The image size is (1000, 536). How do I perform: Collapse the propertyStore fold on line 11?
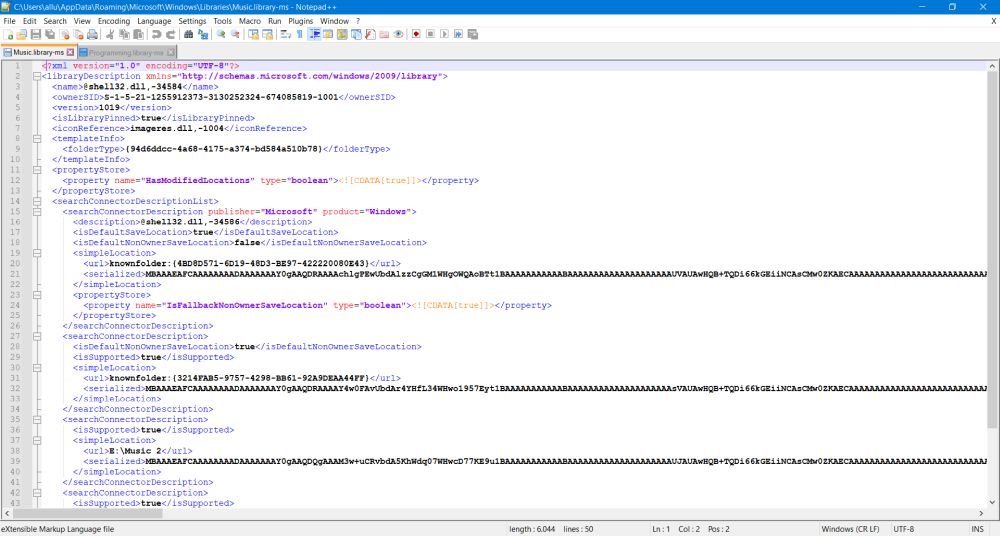pyautogui.click(x=36, y=170)
